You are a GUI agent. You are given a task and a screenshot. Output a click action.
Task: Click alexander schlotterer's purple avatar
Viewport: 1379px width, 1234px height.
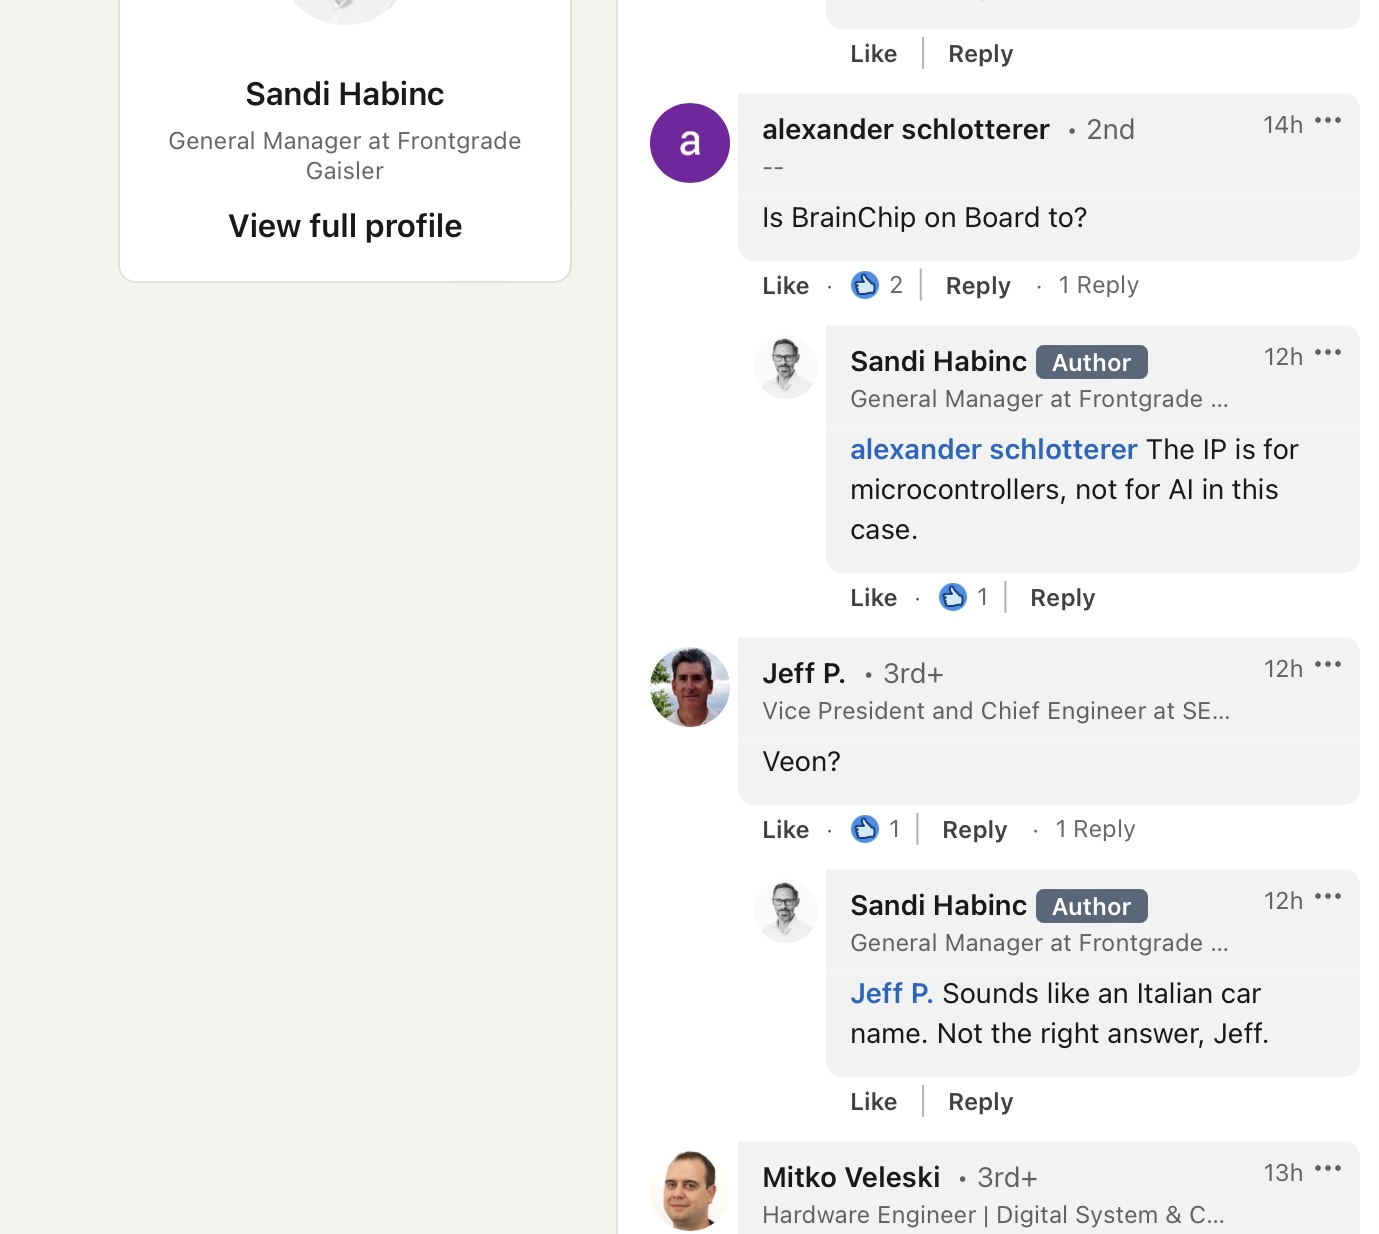click(x=690, y=143)
